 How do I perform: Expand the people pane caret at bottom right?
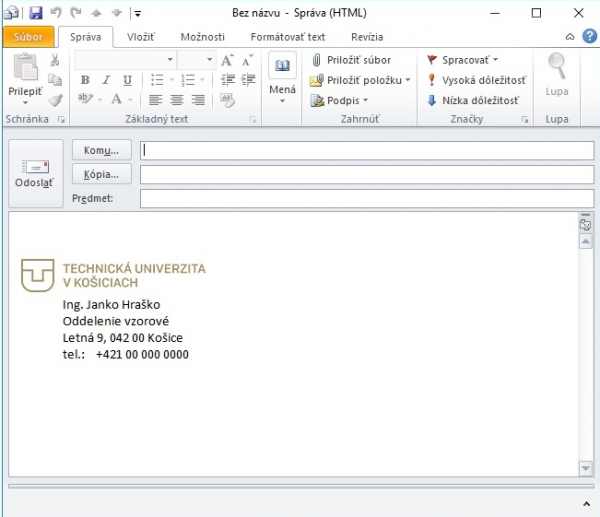(586, 504)
